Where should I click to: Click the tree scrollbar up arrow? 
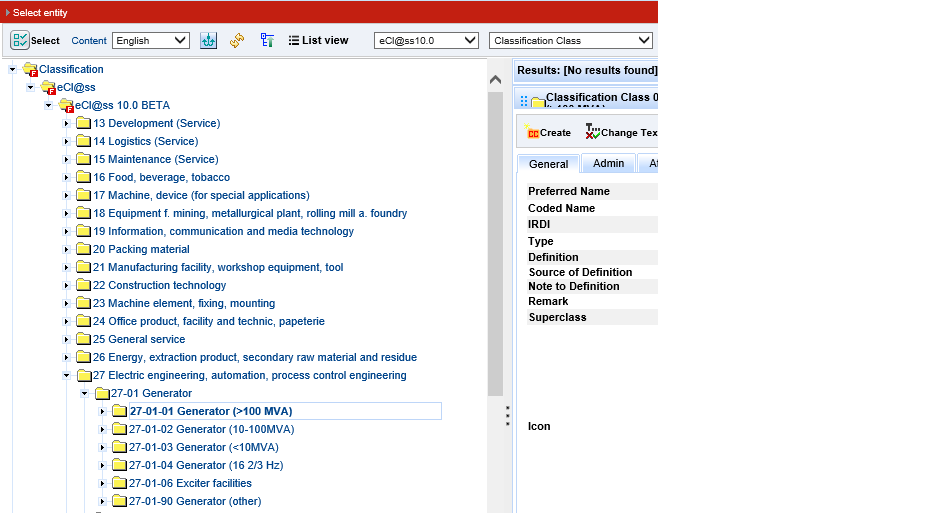(495, 79)
